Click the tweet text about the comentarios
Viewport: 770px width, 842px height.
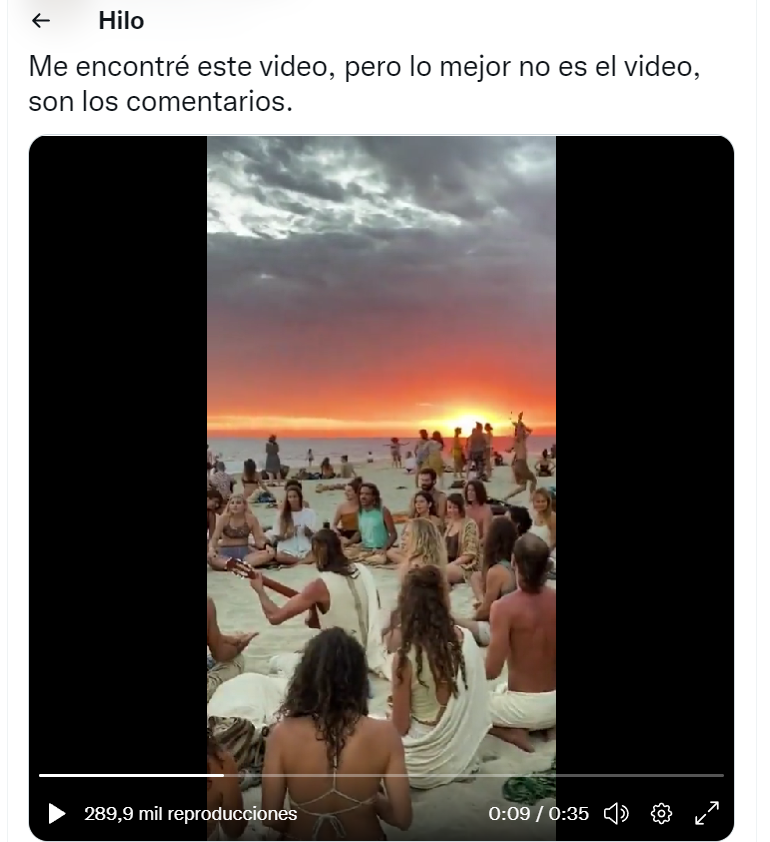click(x=364, y=84)
